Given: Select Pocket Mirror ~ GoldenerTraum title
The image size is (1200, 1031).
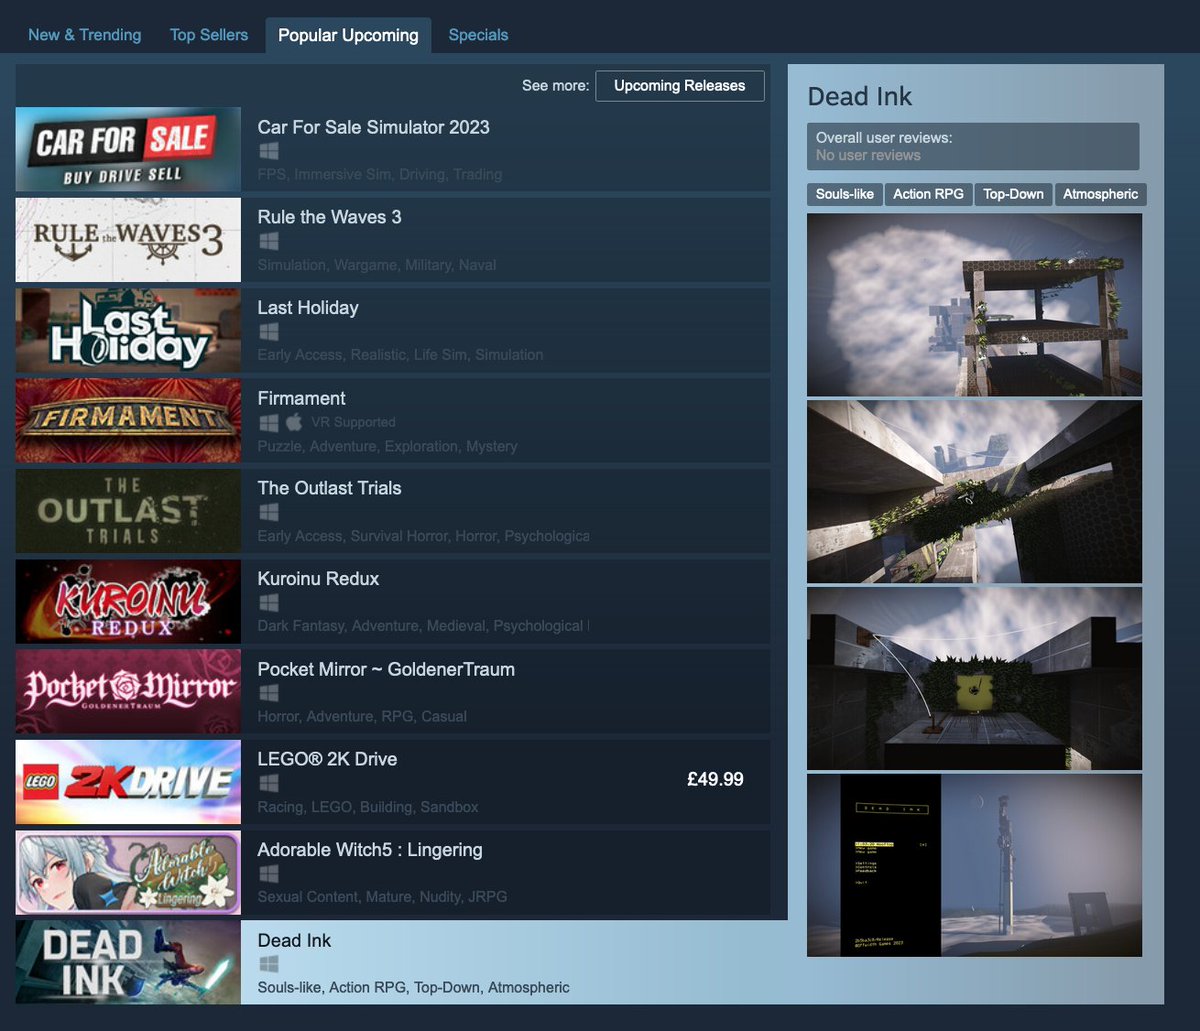Looking at the screenshot, I should pyautogui.click(x=386, y=669).
